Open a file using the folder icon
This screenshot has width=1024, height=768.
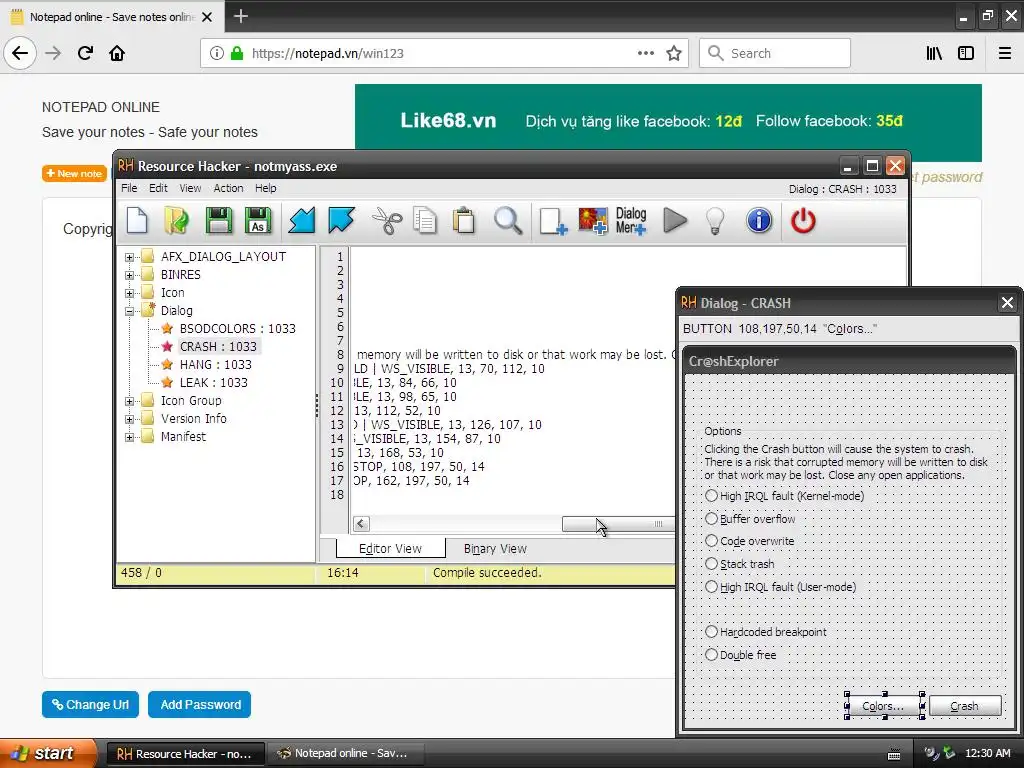[176, 221]
